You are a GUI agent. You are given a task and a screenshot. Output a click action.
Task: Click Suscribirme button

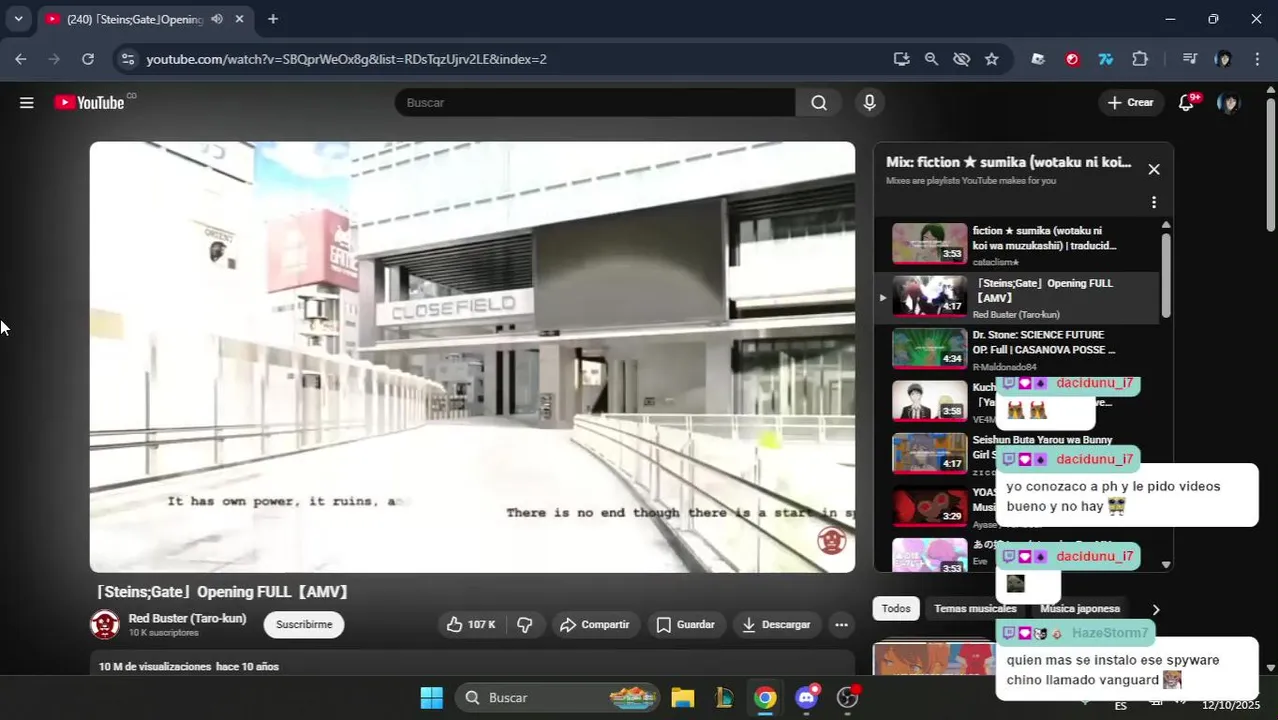[x=304, y=624]
